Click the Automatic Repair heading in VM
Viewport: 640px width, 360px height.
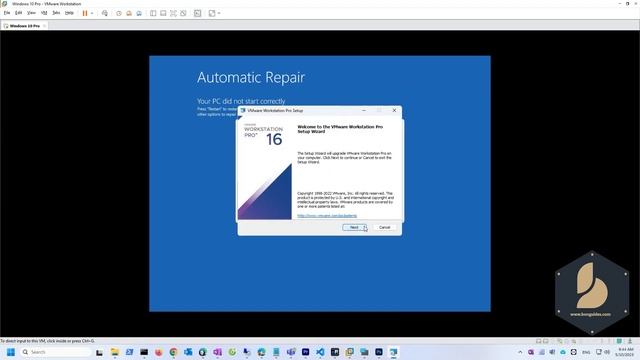pyautogui.click(x=251, y=77)
